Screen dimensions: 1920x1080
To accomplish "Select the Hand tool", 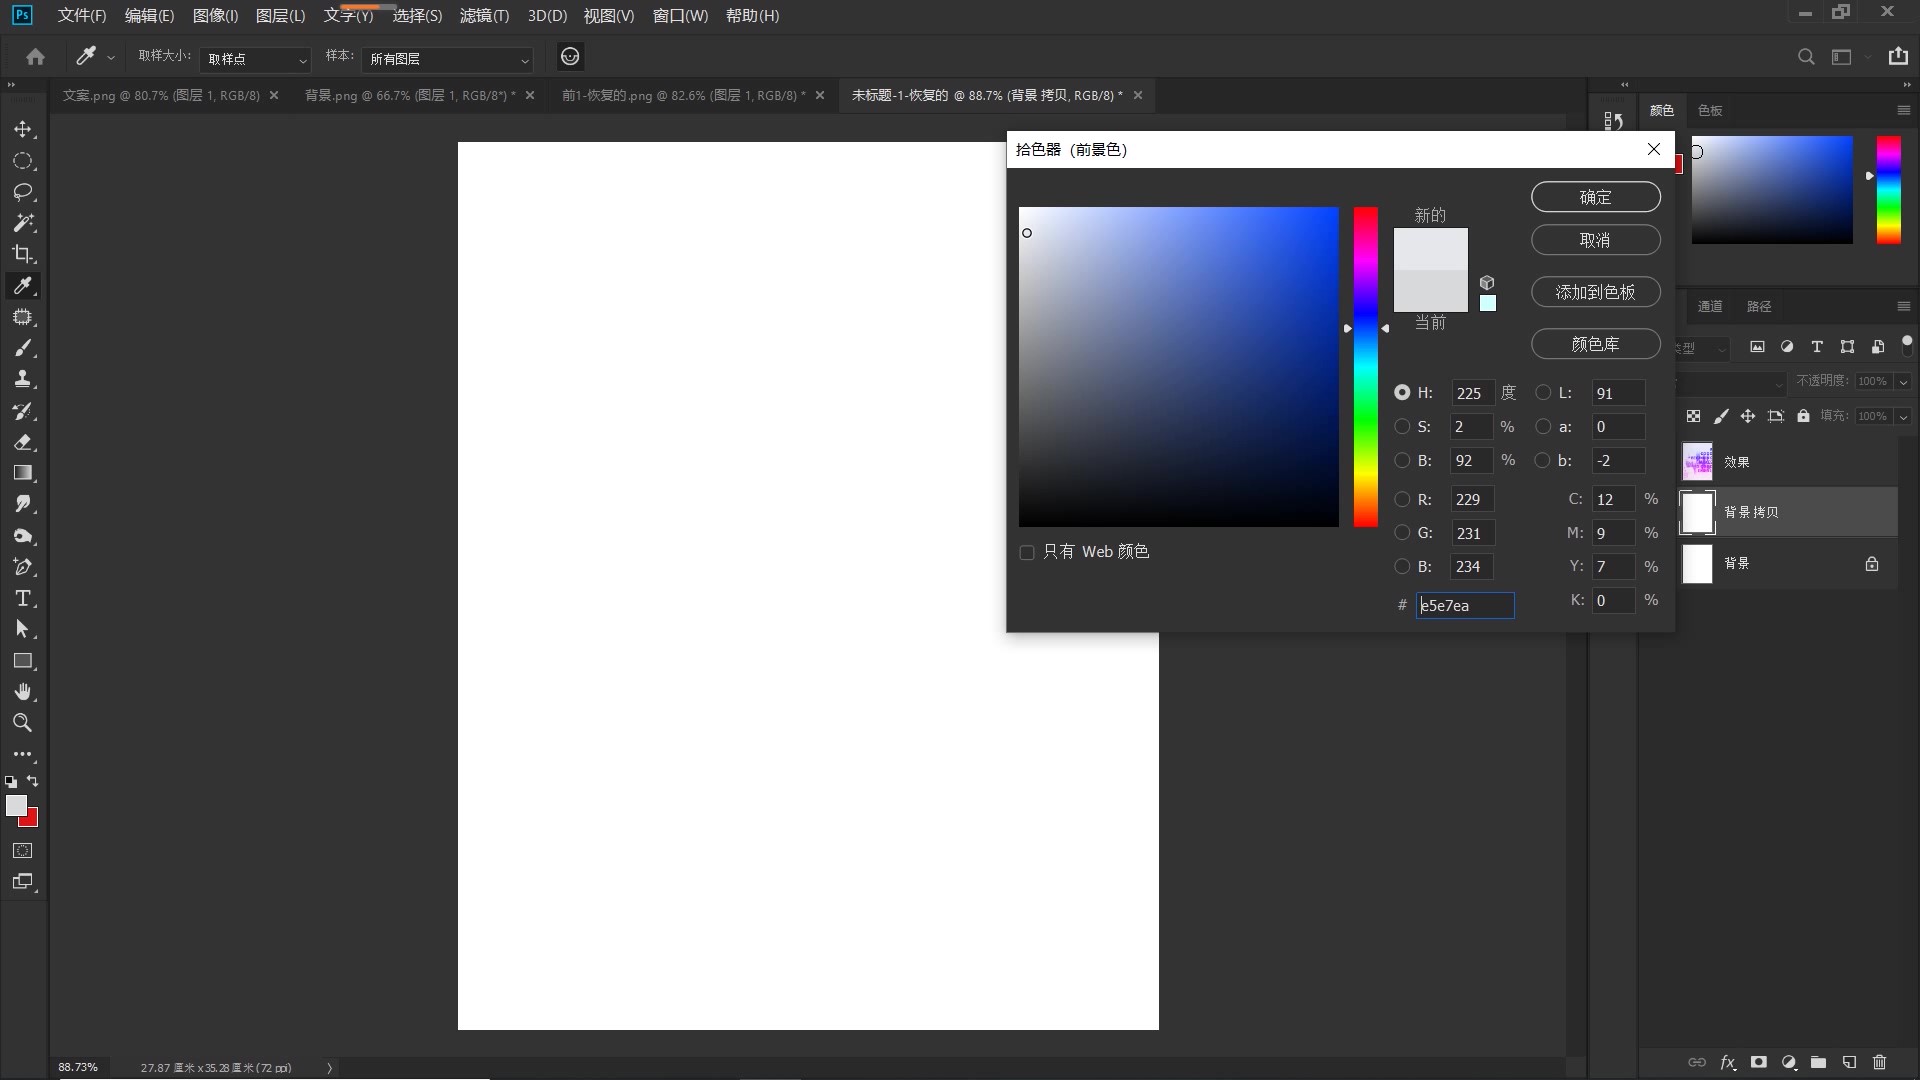I will (x=23, y=692).
